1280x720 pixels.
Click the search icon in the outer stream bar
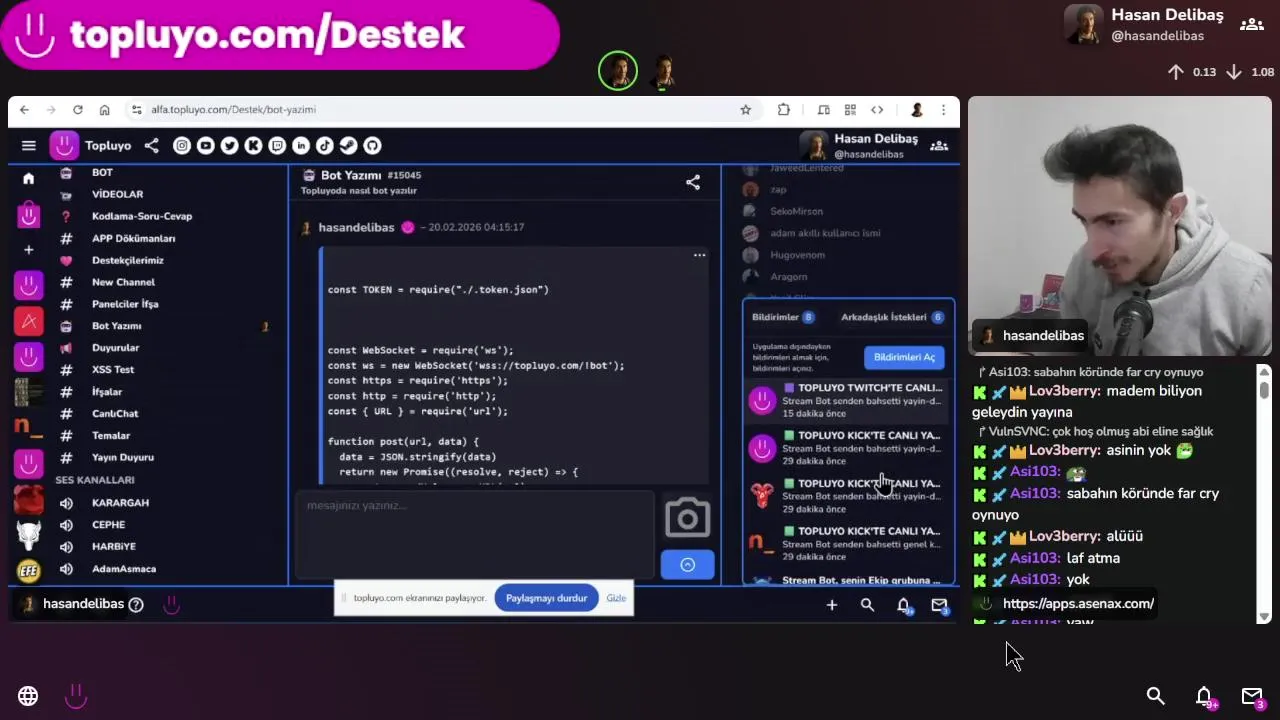click(1155, 696)
